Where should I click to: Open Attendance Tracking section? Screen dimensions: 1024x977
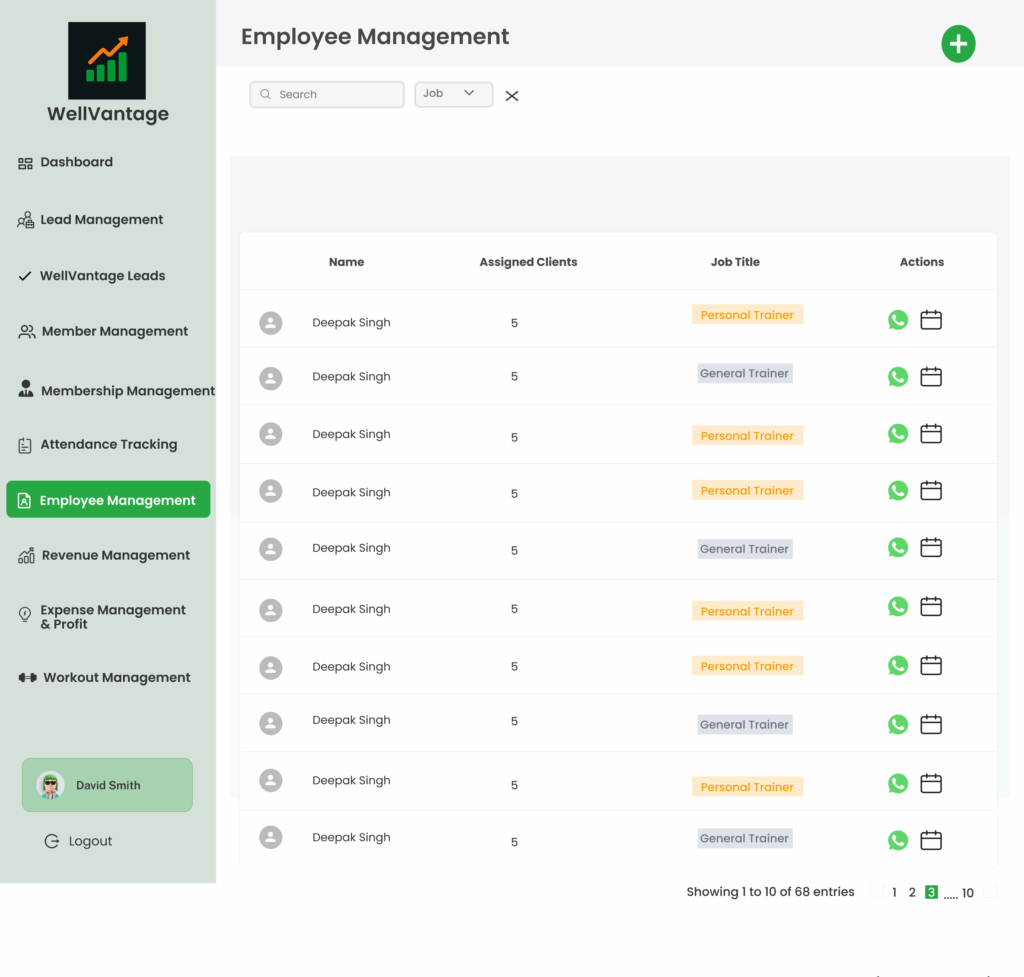tap(108, 445)
